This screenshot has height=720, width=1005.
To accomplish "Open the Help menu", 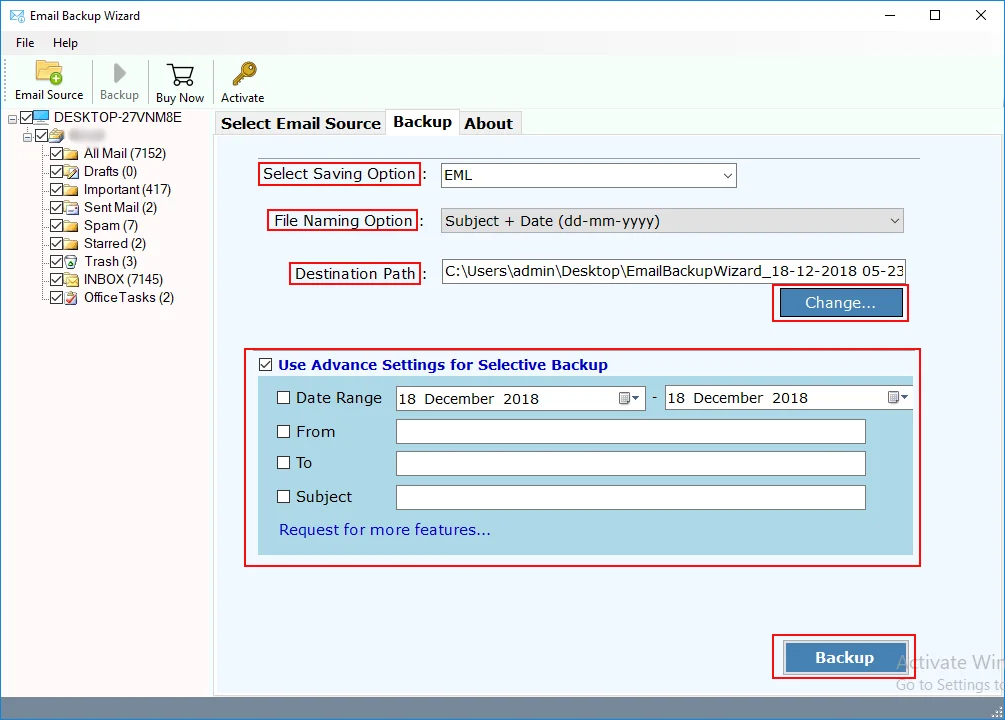I will click(65, 43).
